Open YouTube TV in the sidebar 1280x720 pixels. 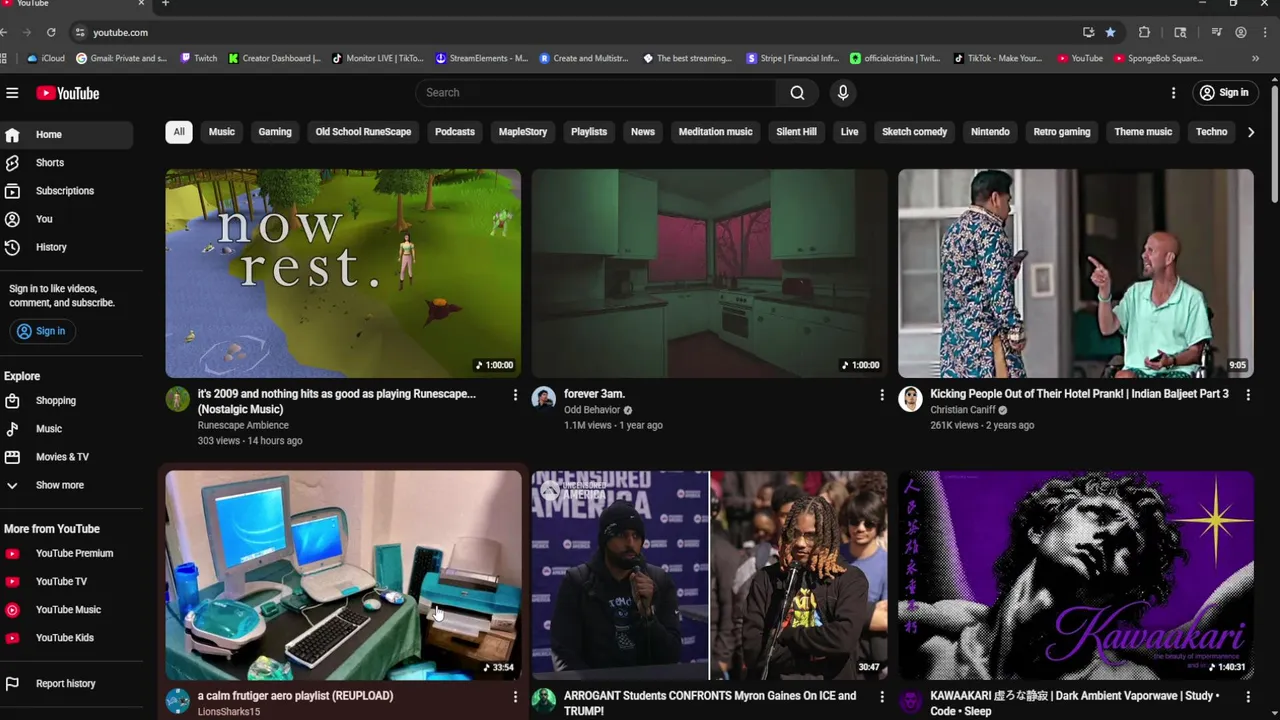click(66, 582)
